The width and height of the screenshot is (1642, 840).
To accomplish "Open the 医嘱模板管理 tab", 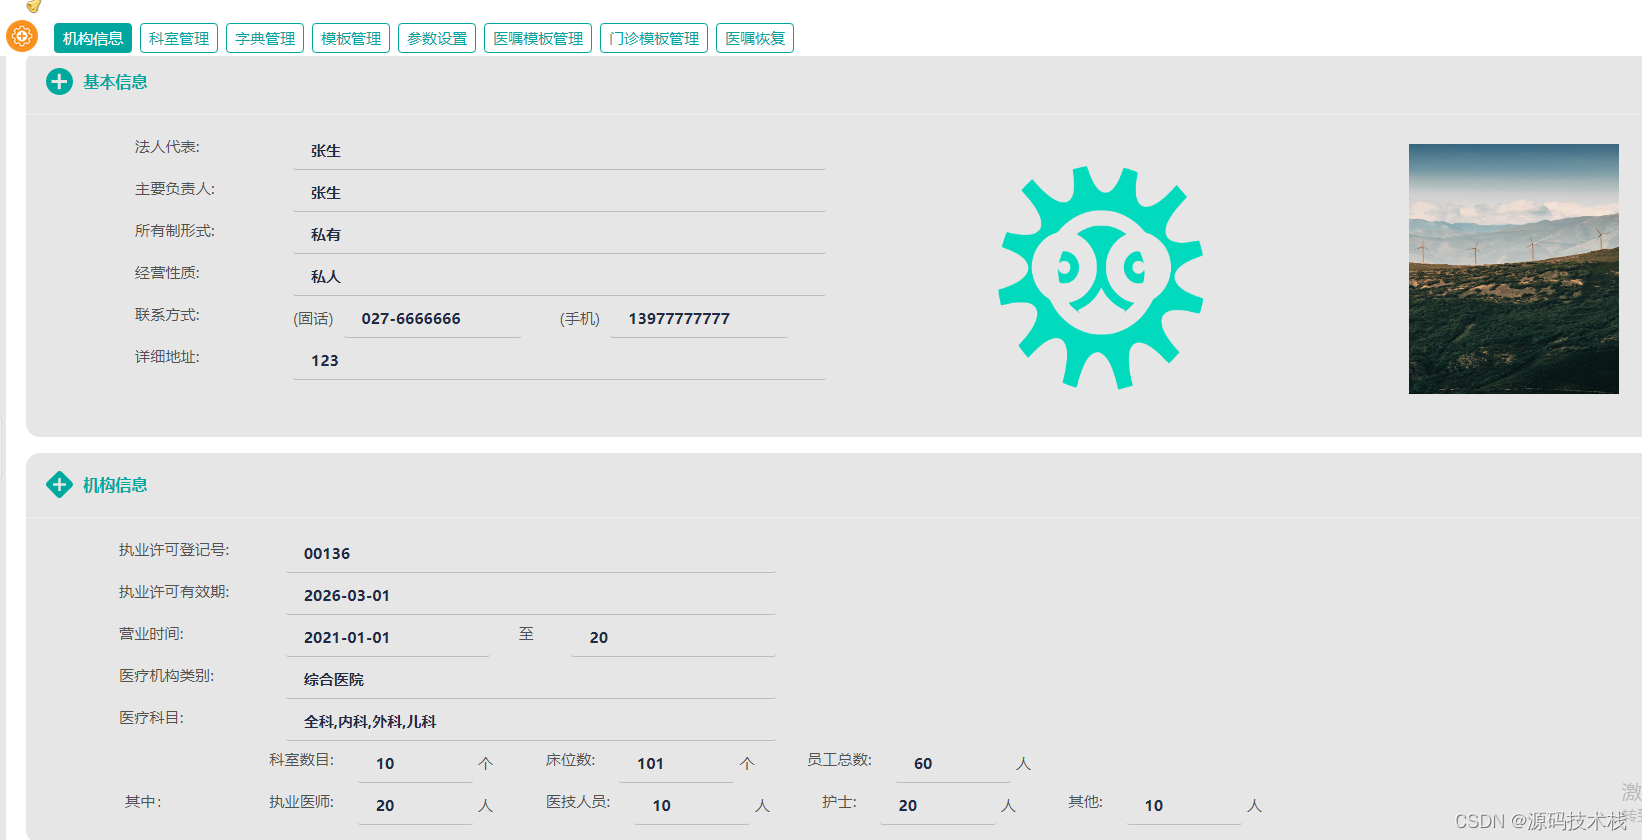I will click(x=538, y=38).
